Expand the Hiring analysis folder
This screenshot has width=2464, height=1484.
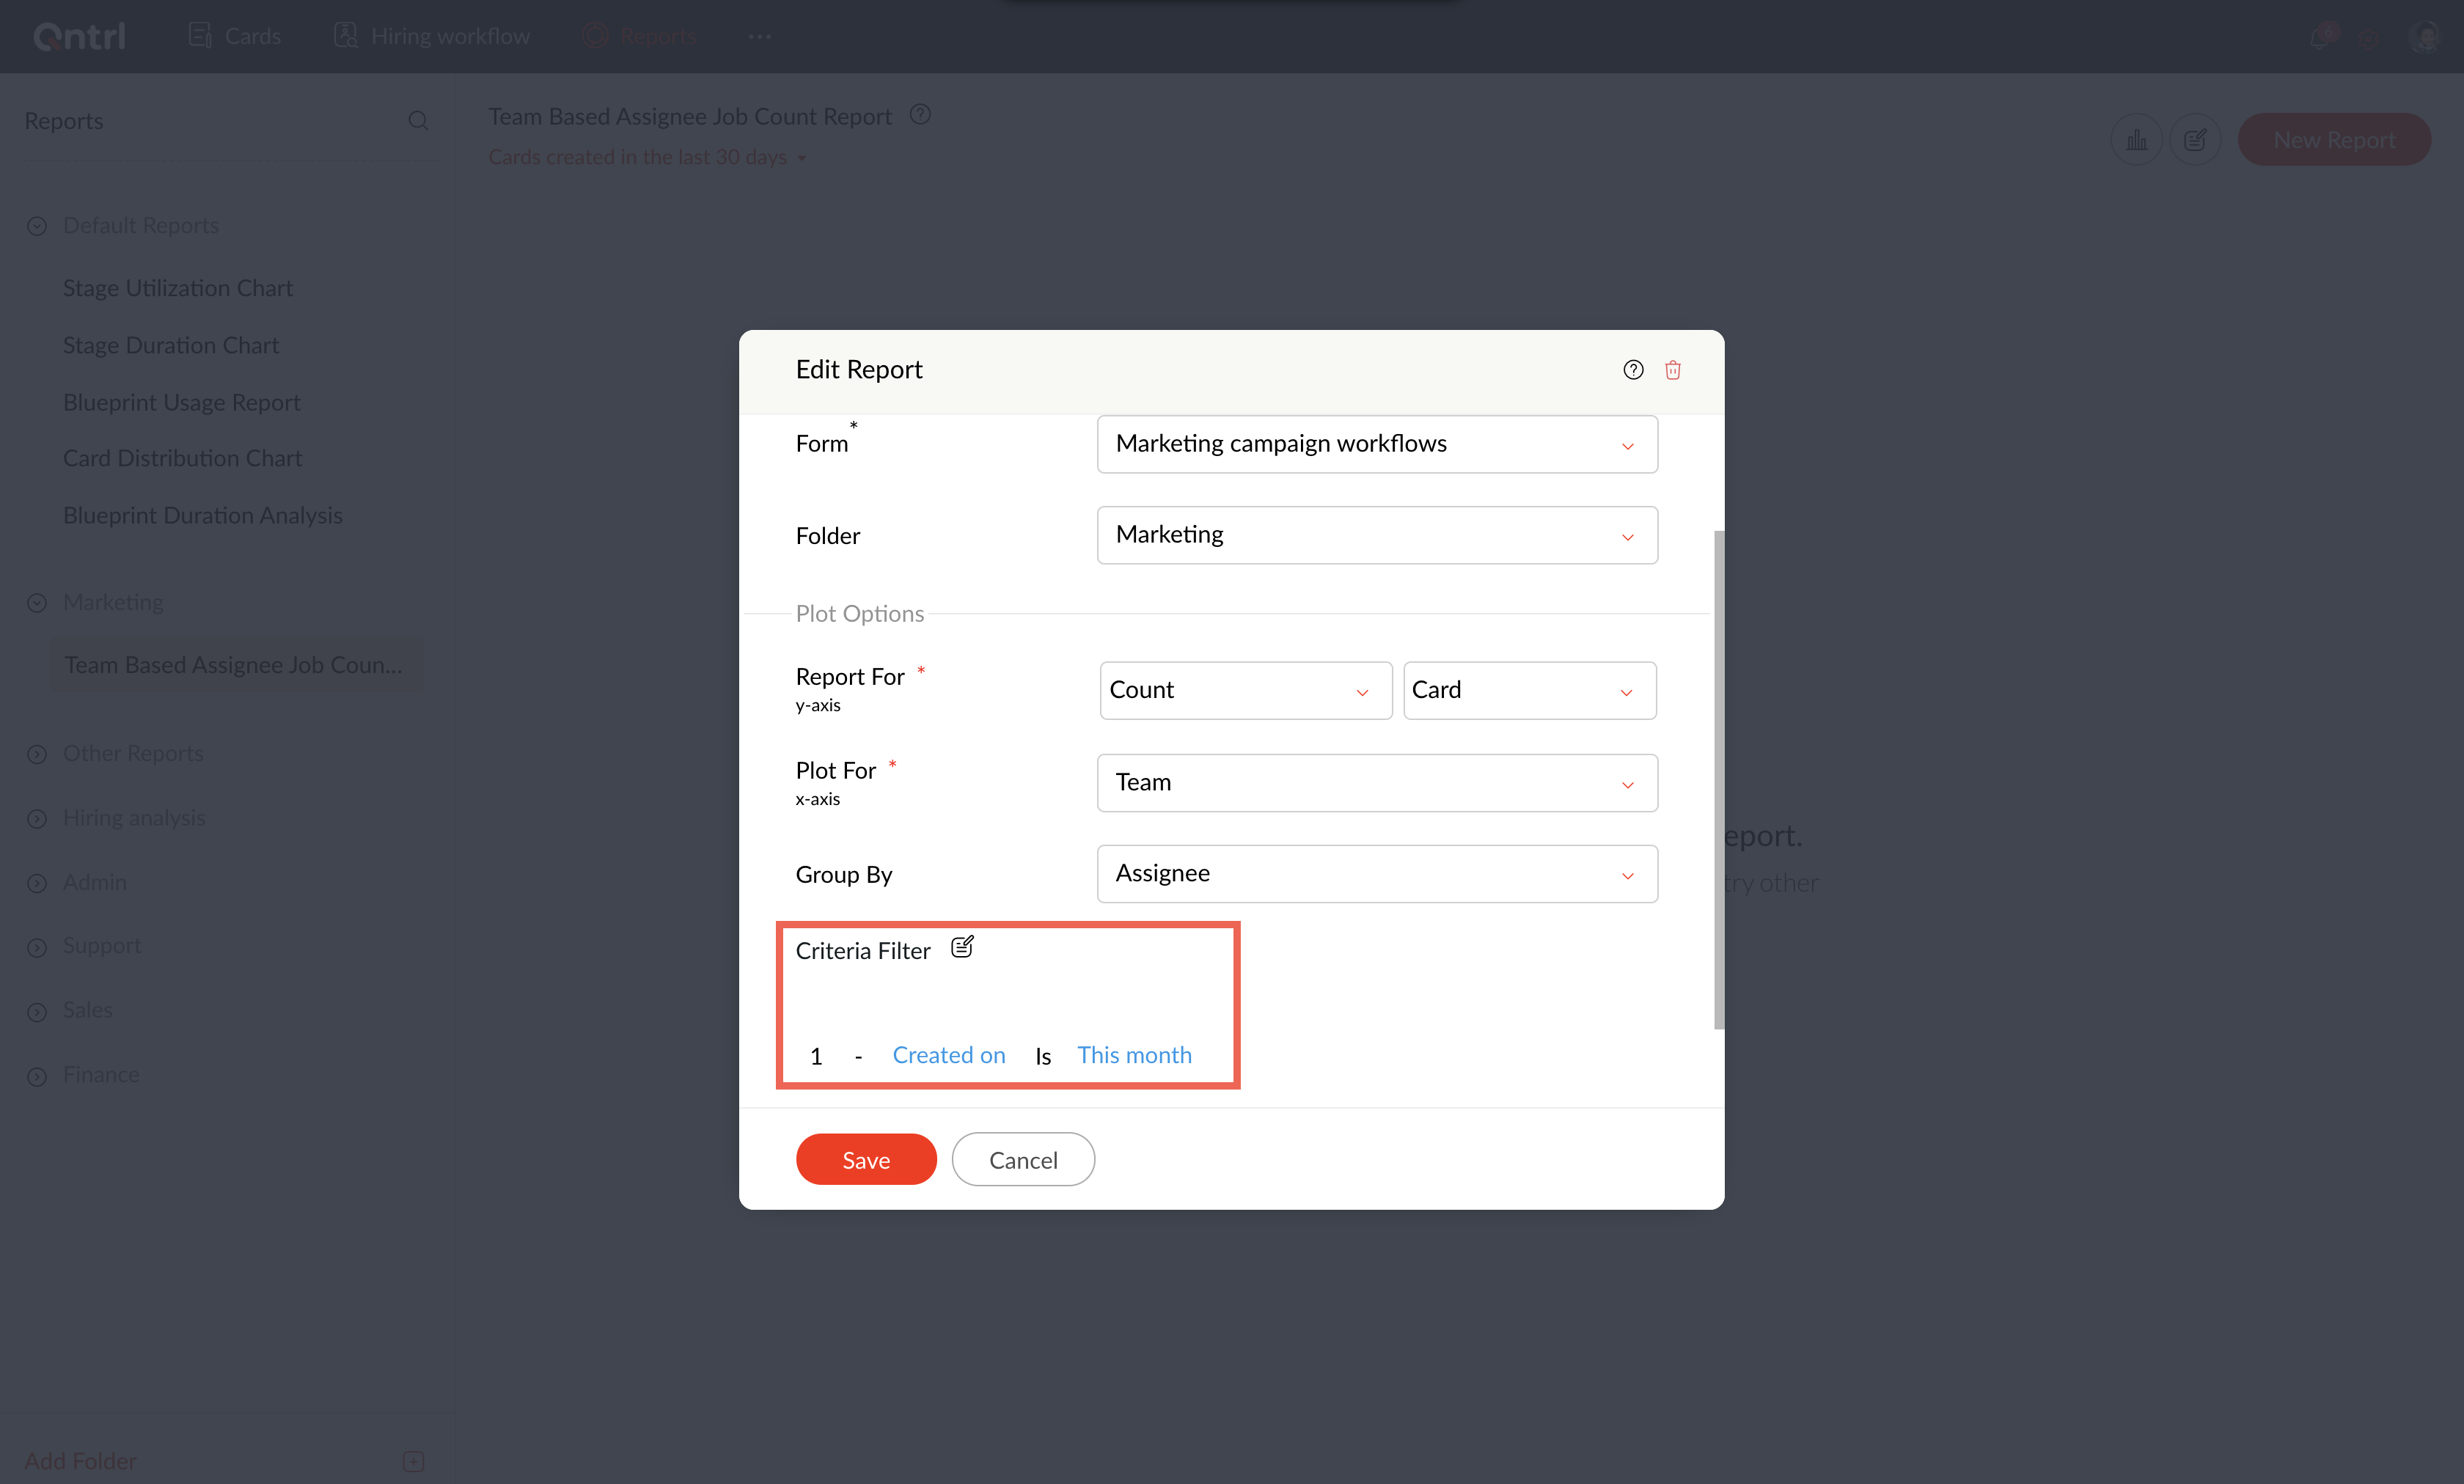37,819
